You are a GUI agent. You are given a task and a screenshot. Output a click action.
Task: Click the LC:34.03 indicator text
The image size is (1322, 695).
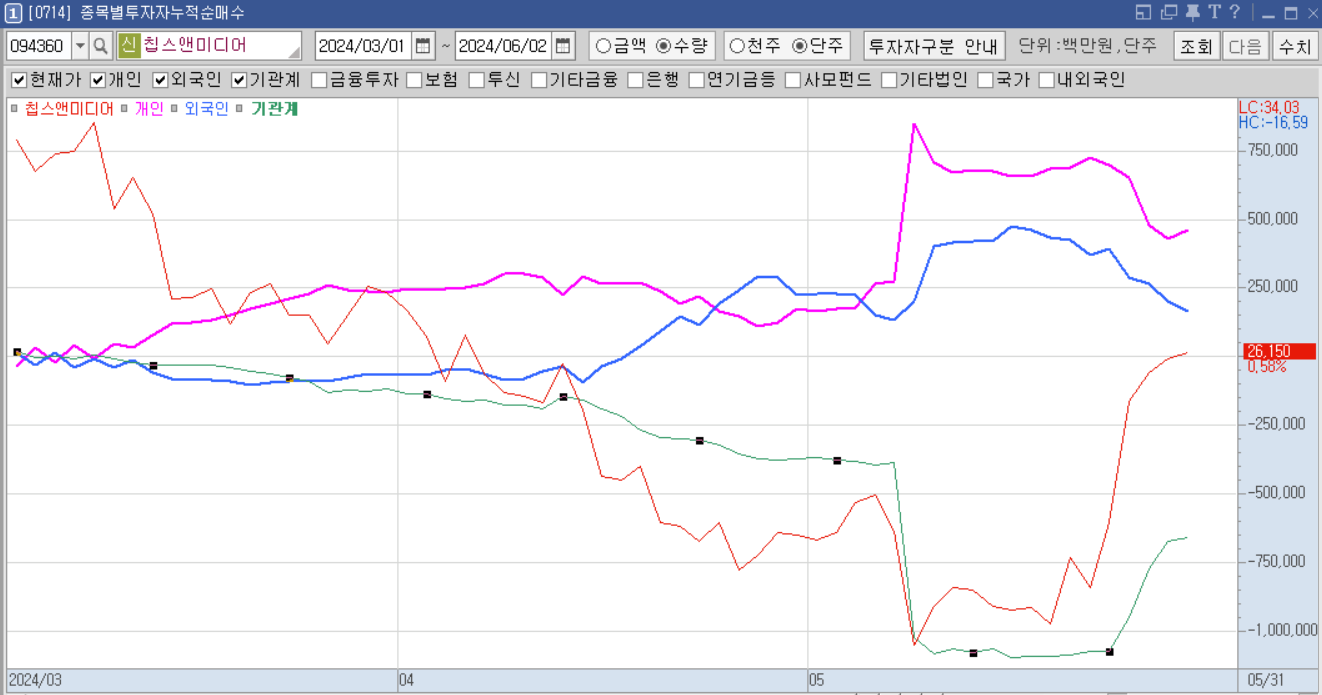1270,107
